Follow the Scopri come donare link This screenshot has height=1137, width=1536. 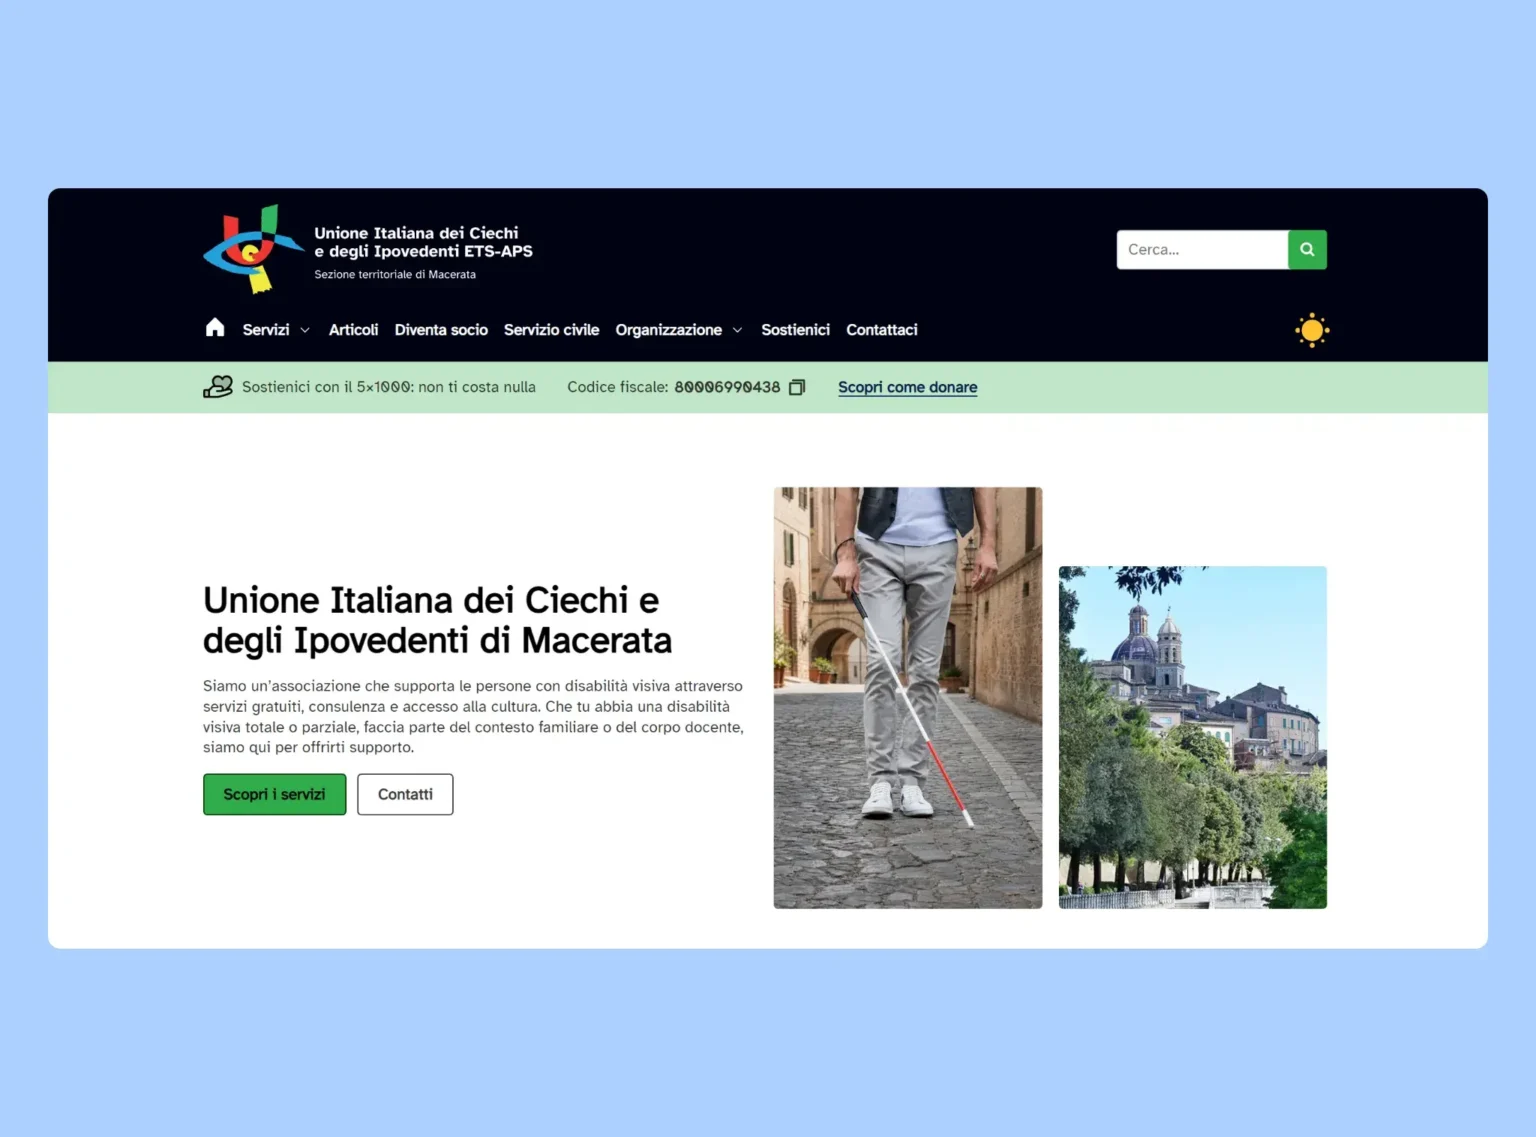[x=907, y=387]
